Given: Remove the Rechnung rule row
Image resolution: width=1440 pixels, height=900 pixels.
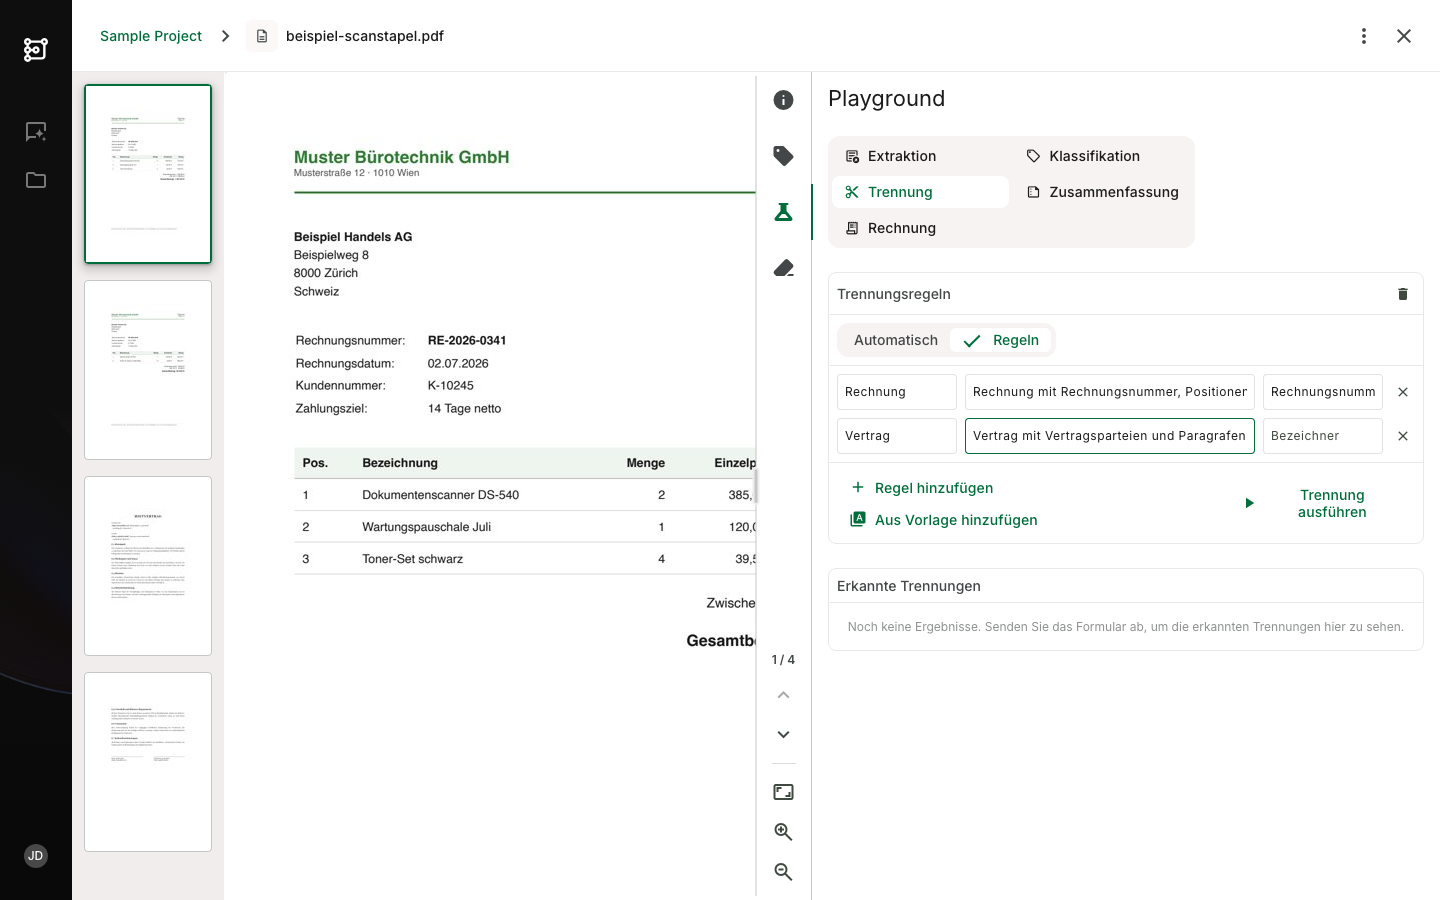Looking at the screenshot, I should [x=1403, y=392].
